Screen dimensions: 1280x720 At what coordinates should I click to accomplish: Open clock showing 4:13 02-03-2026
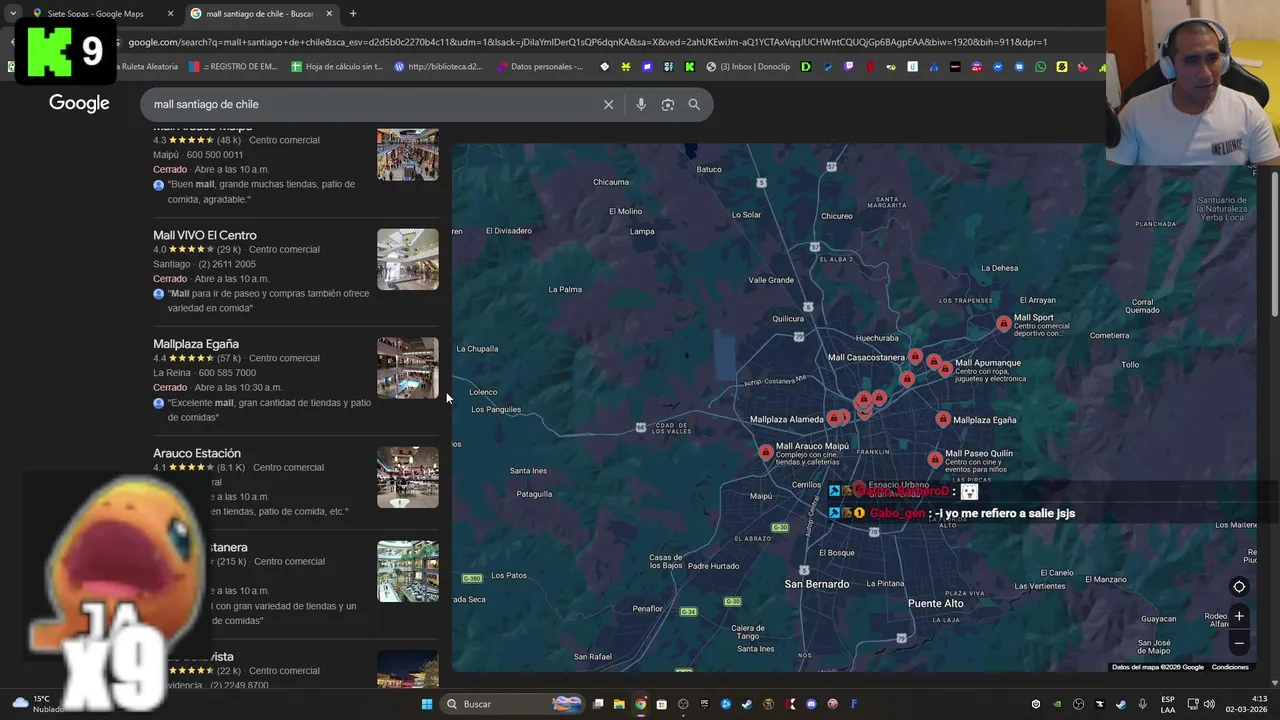click(1246, 704)
